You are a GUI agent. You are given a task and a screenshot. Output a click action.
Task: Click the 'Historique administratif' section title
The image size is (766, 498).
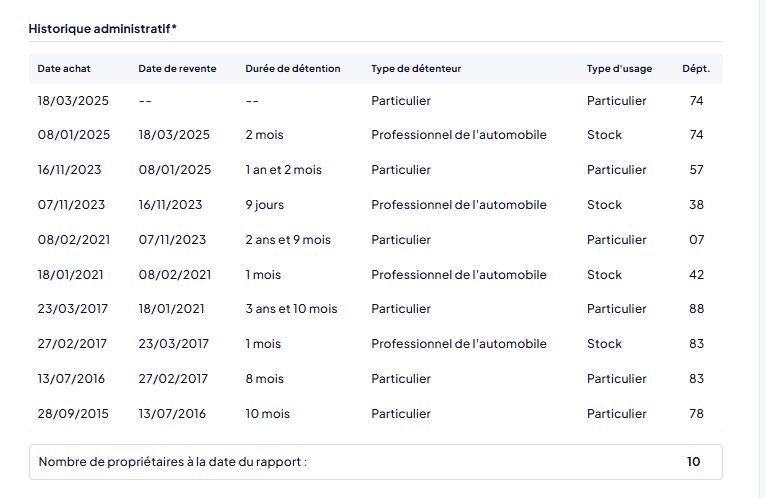[x=103, y=28]
